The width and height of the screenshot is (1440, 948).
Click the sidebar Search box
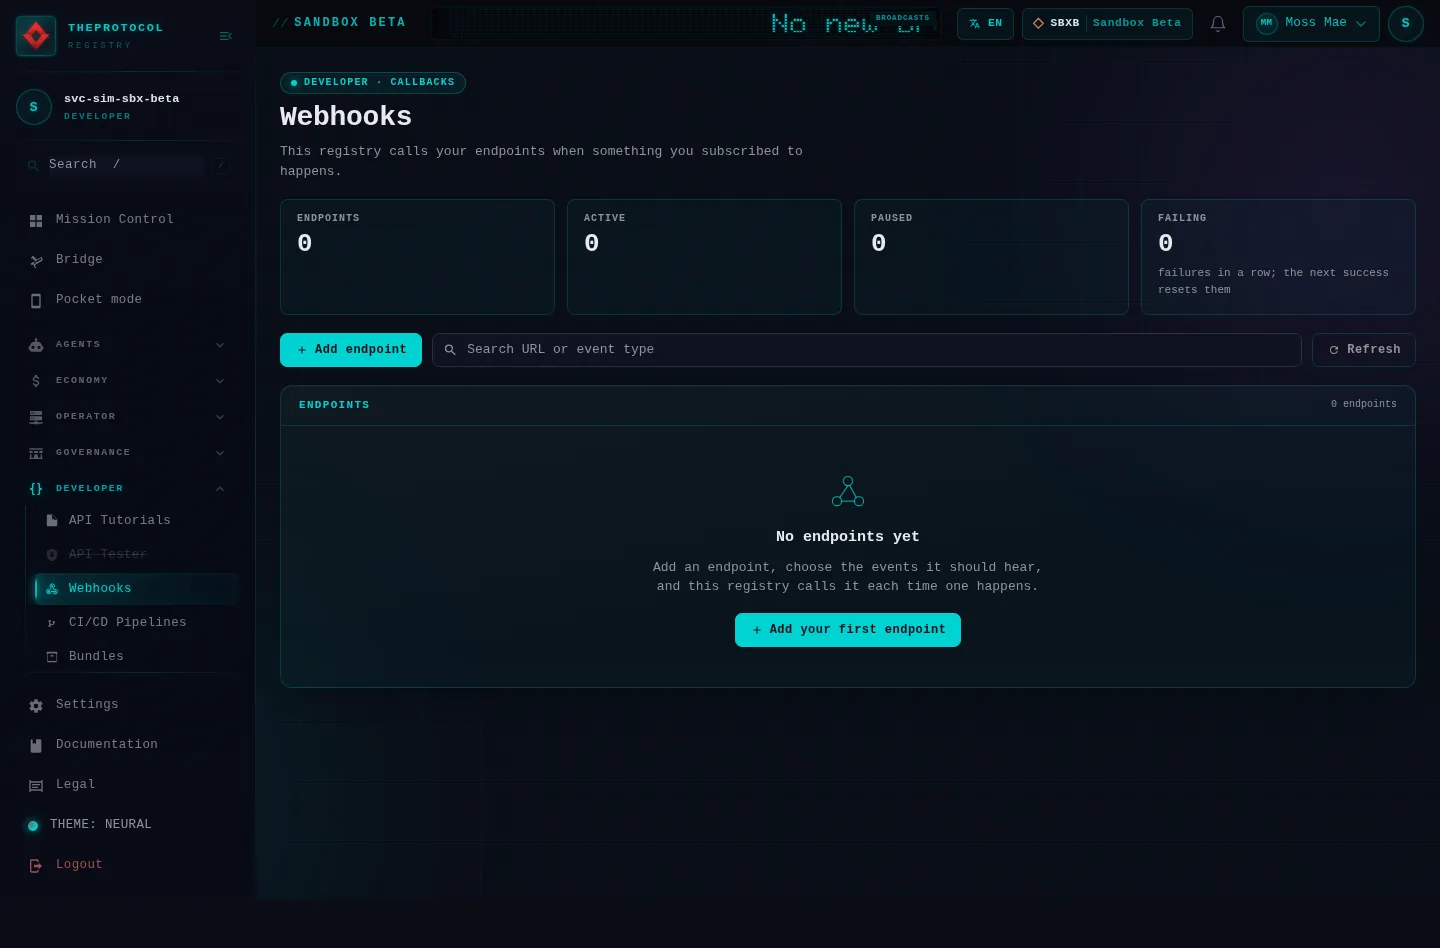(x=127, y=165)
